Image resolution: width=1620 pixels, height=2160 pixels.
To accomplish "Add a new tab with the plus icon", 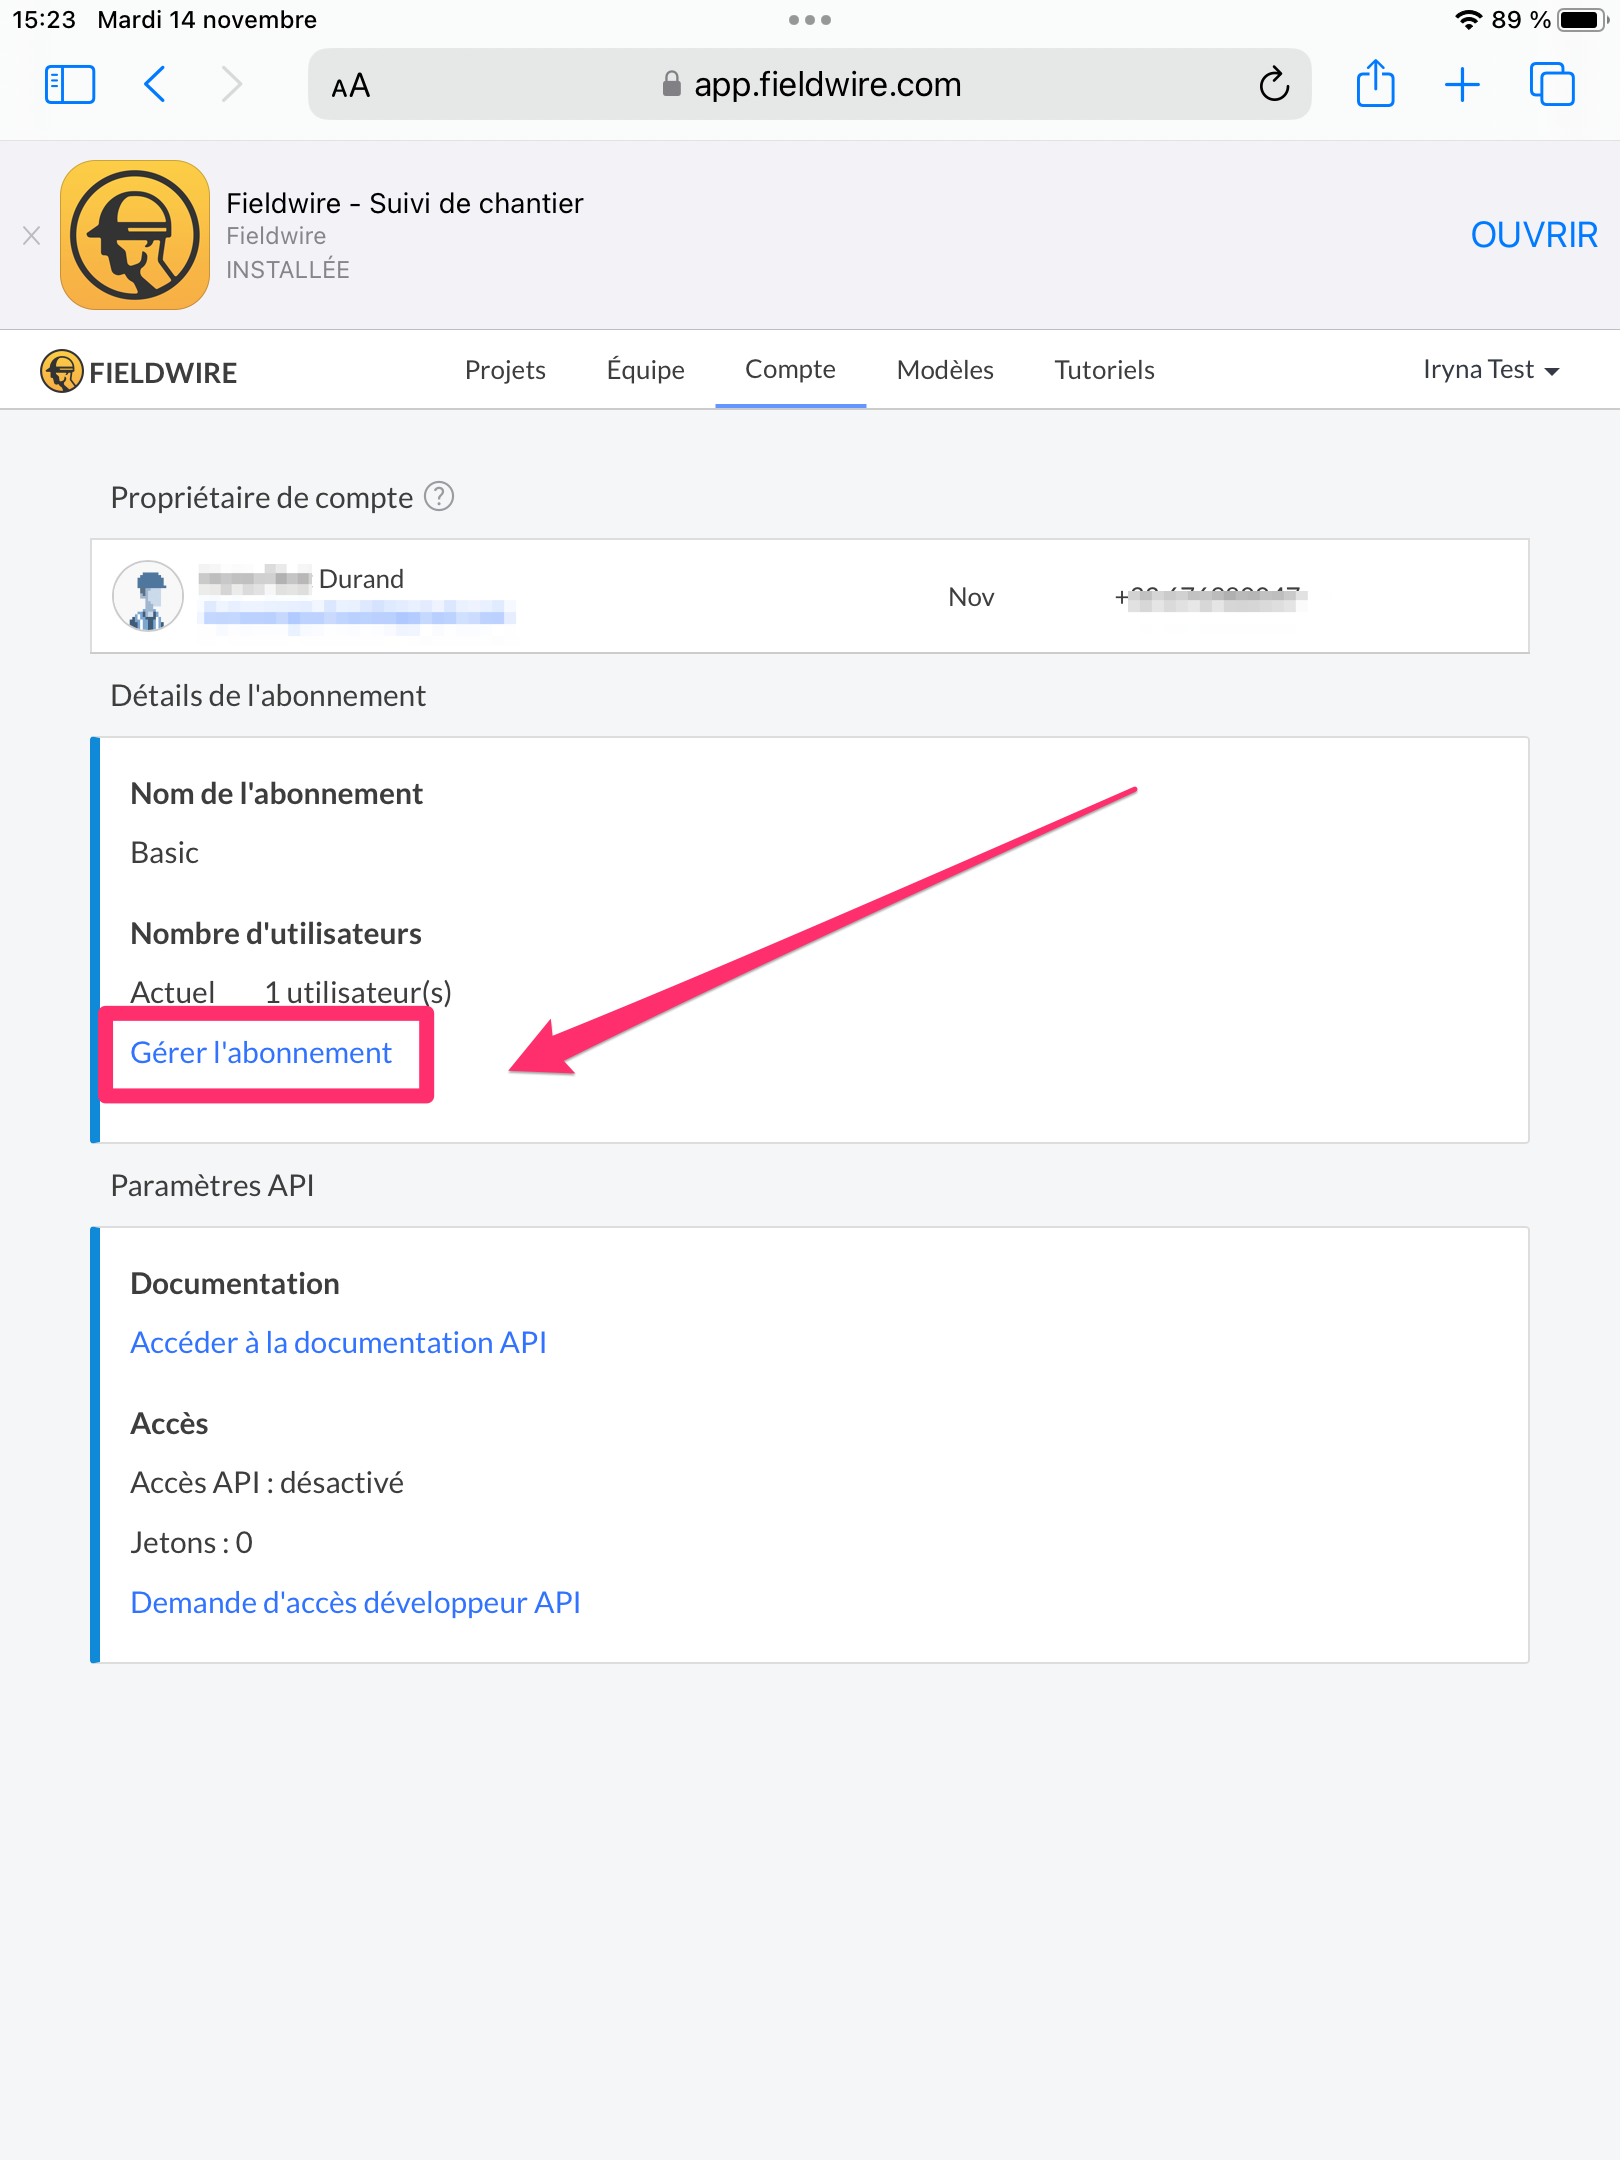I will tap(1462, 85).
